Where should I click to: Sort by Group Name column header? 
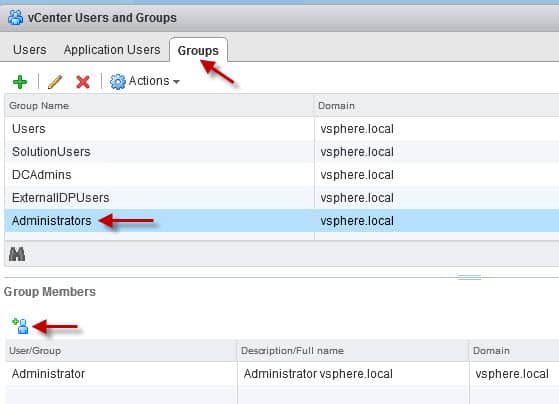click(x=159, y=106)
